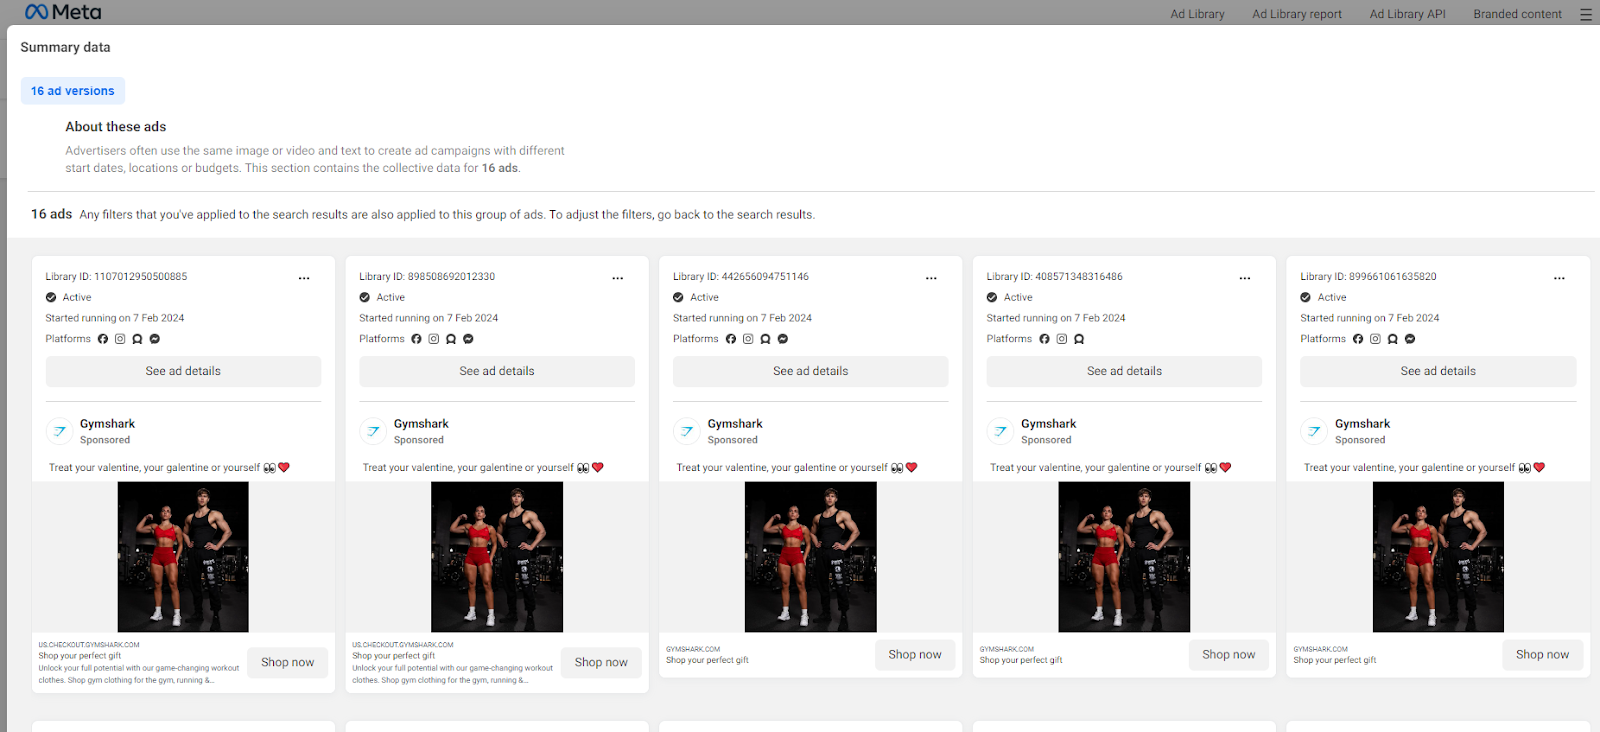Open Ad Library API page

(x=1407, y=14)
